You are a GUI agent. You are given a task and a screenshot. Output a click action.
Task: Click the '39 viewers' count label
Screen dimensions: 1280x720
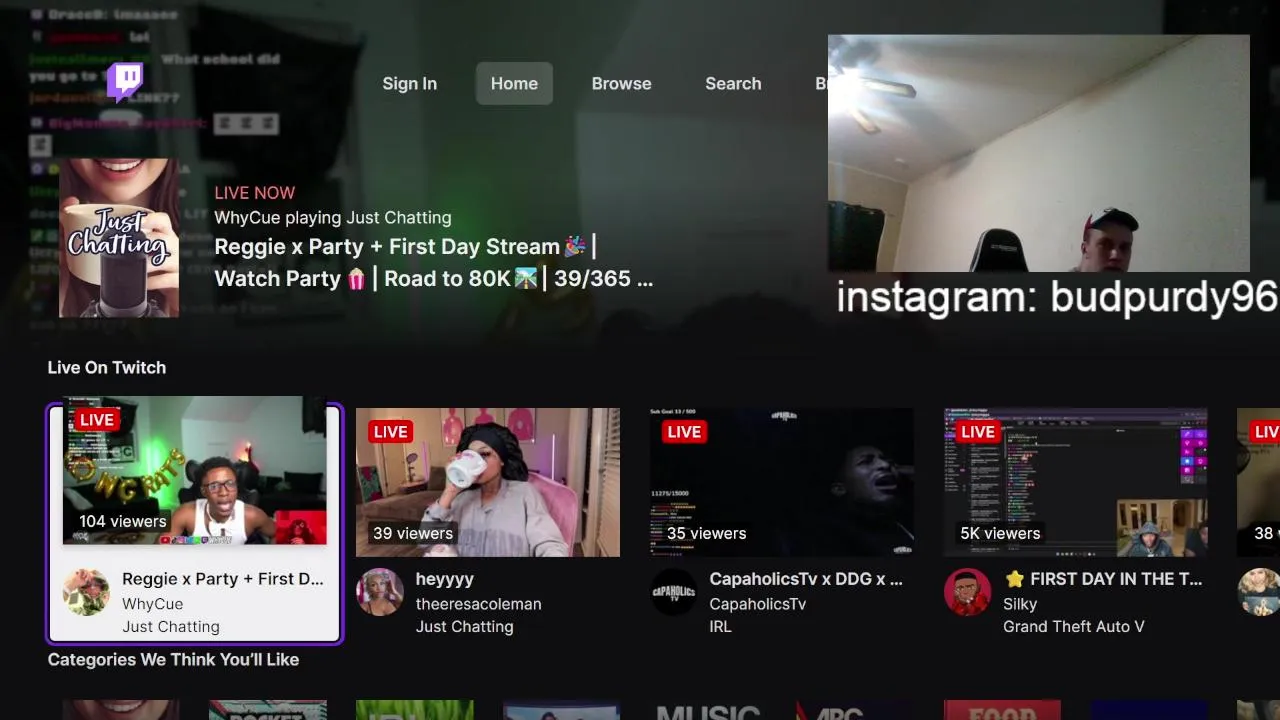click(x=413, y=533)
